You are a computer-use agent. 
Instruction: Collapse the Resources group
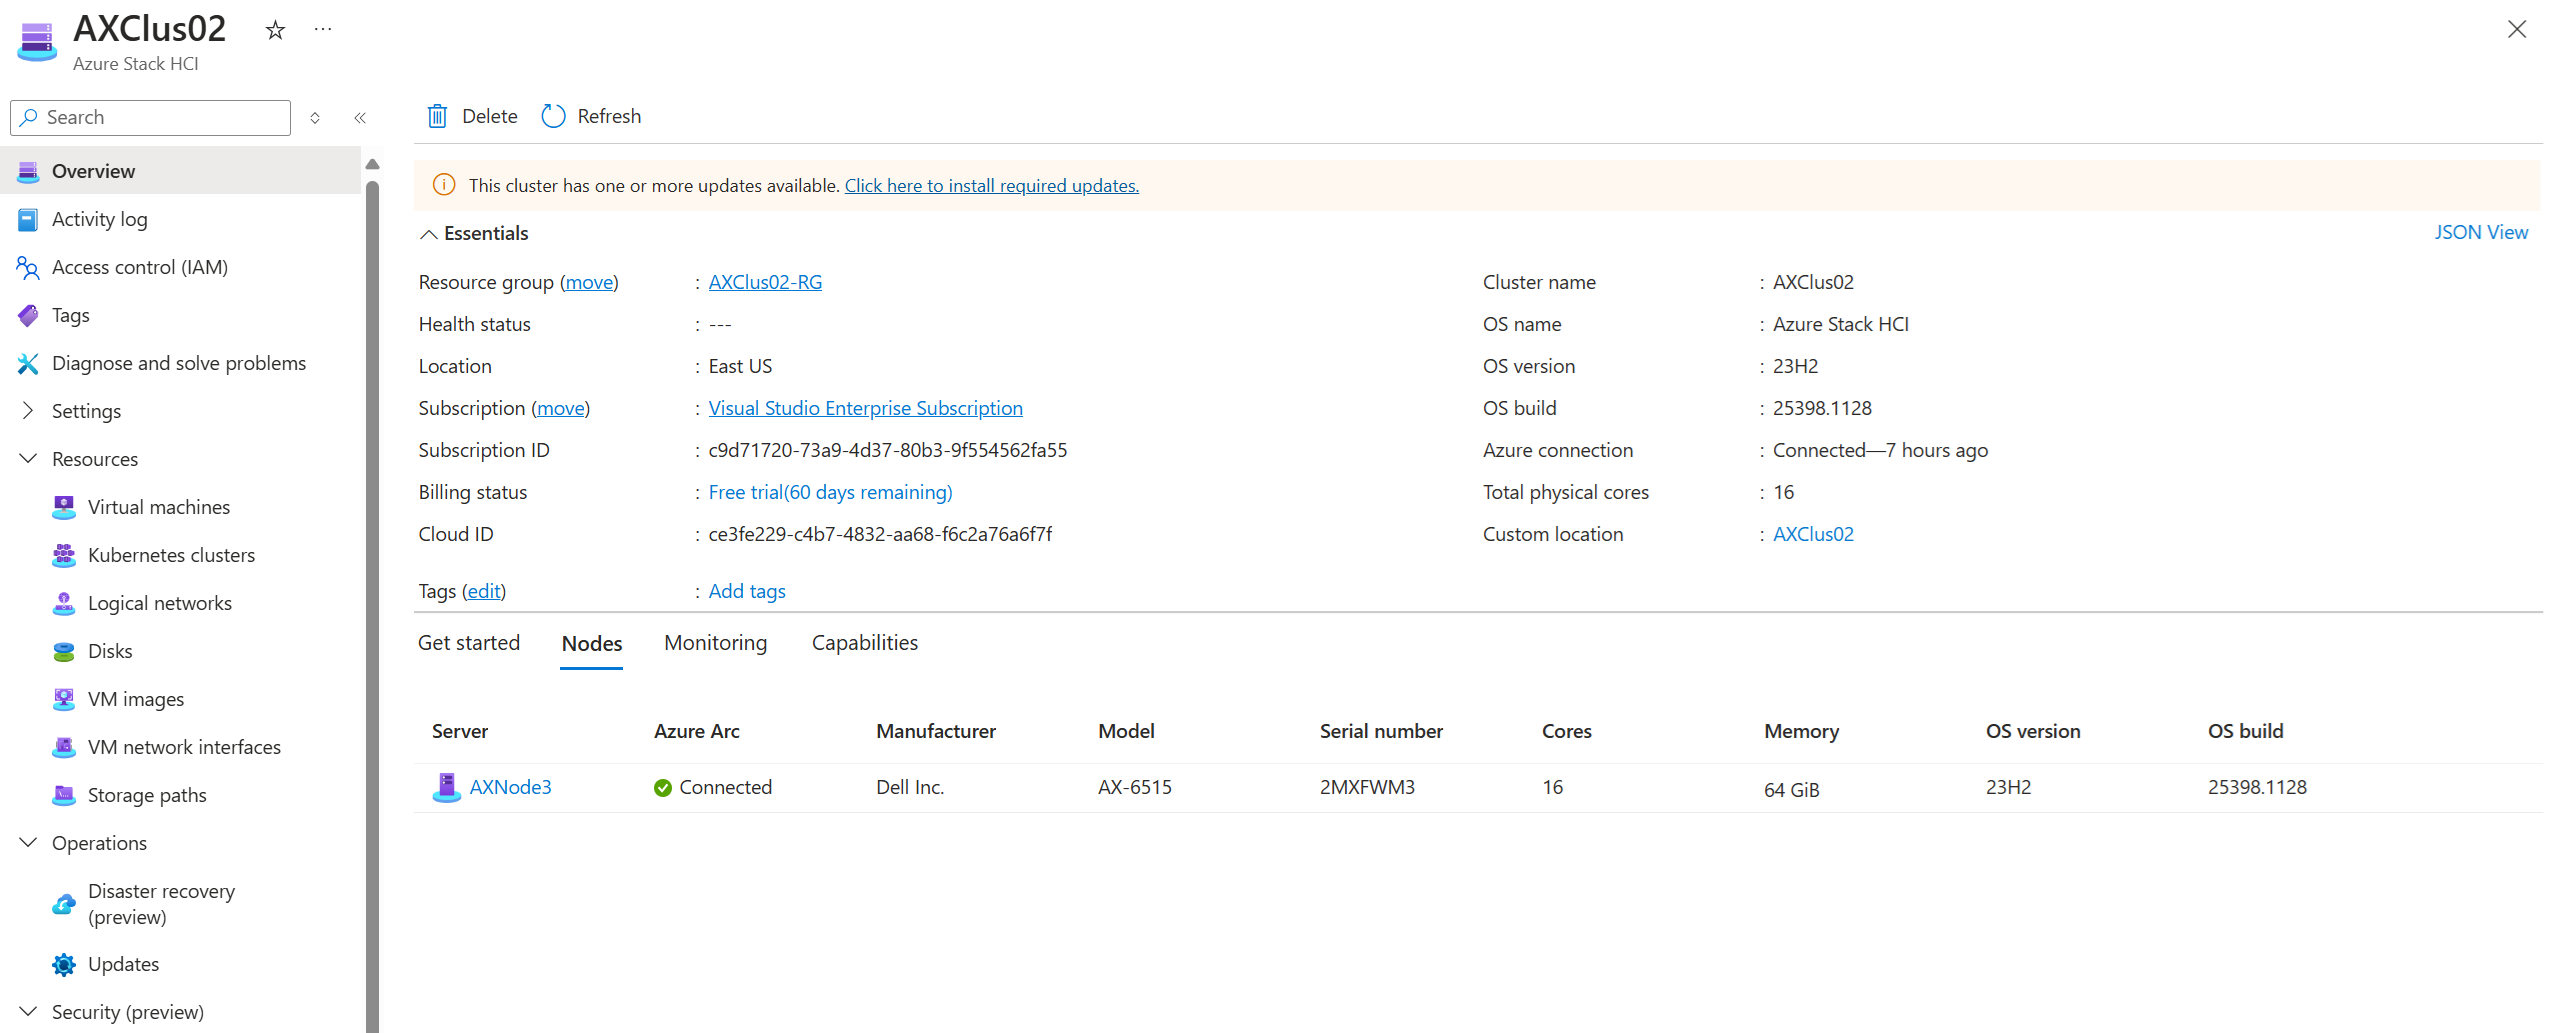coord(28,459)
